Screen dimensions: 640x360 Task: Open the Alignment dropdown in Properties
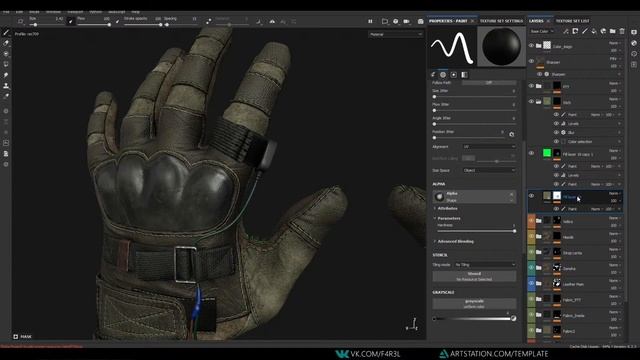(x=489, y=147)
